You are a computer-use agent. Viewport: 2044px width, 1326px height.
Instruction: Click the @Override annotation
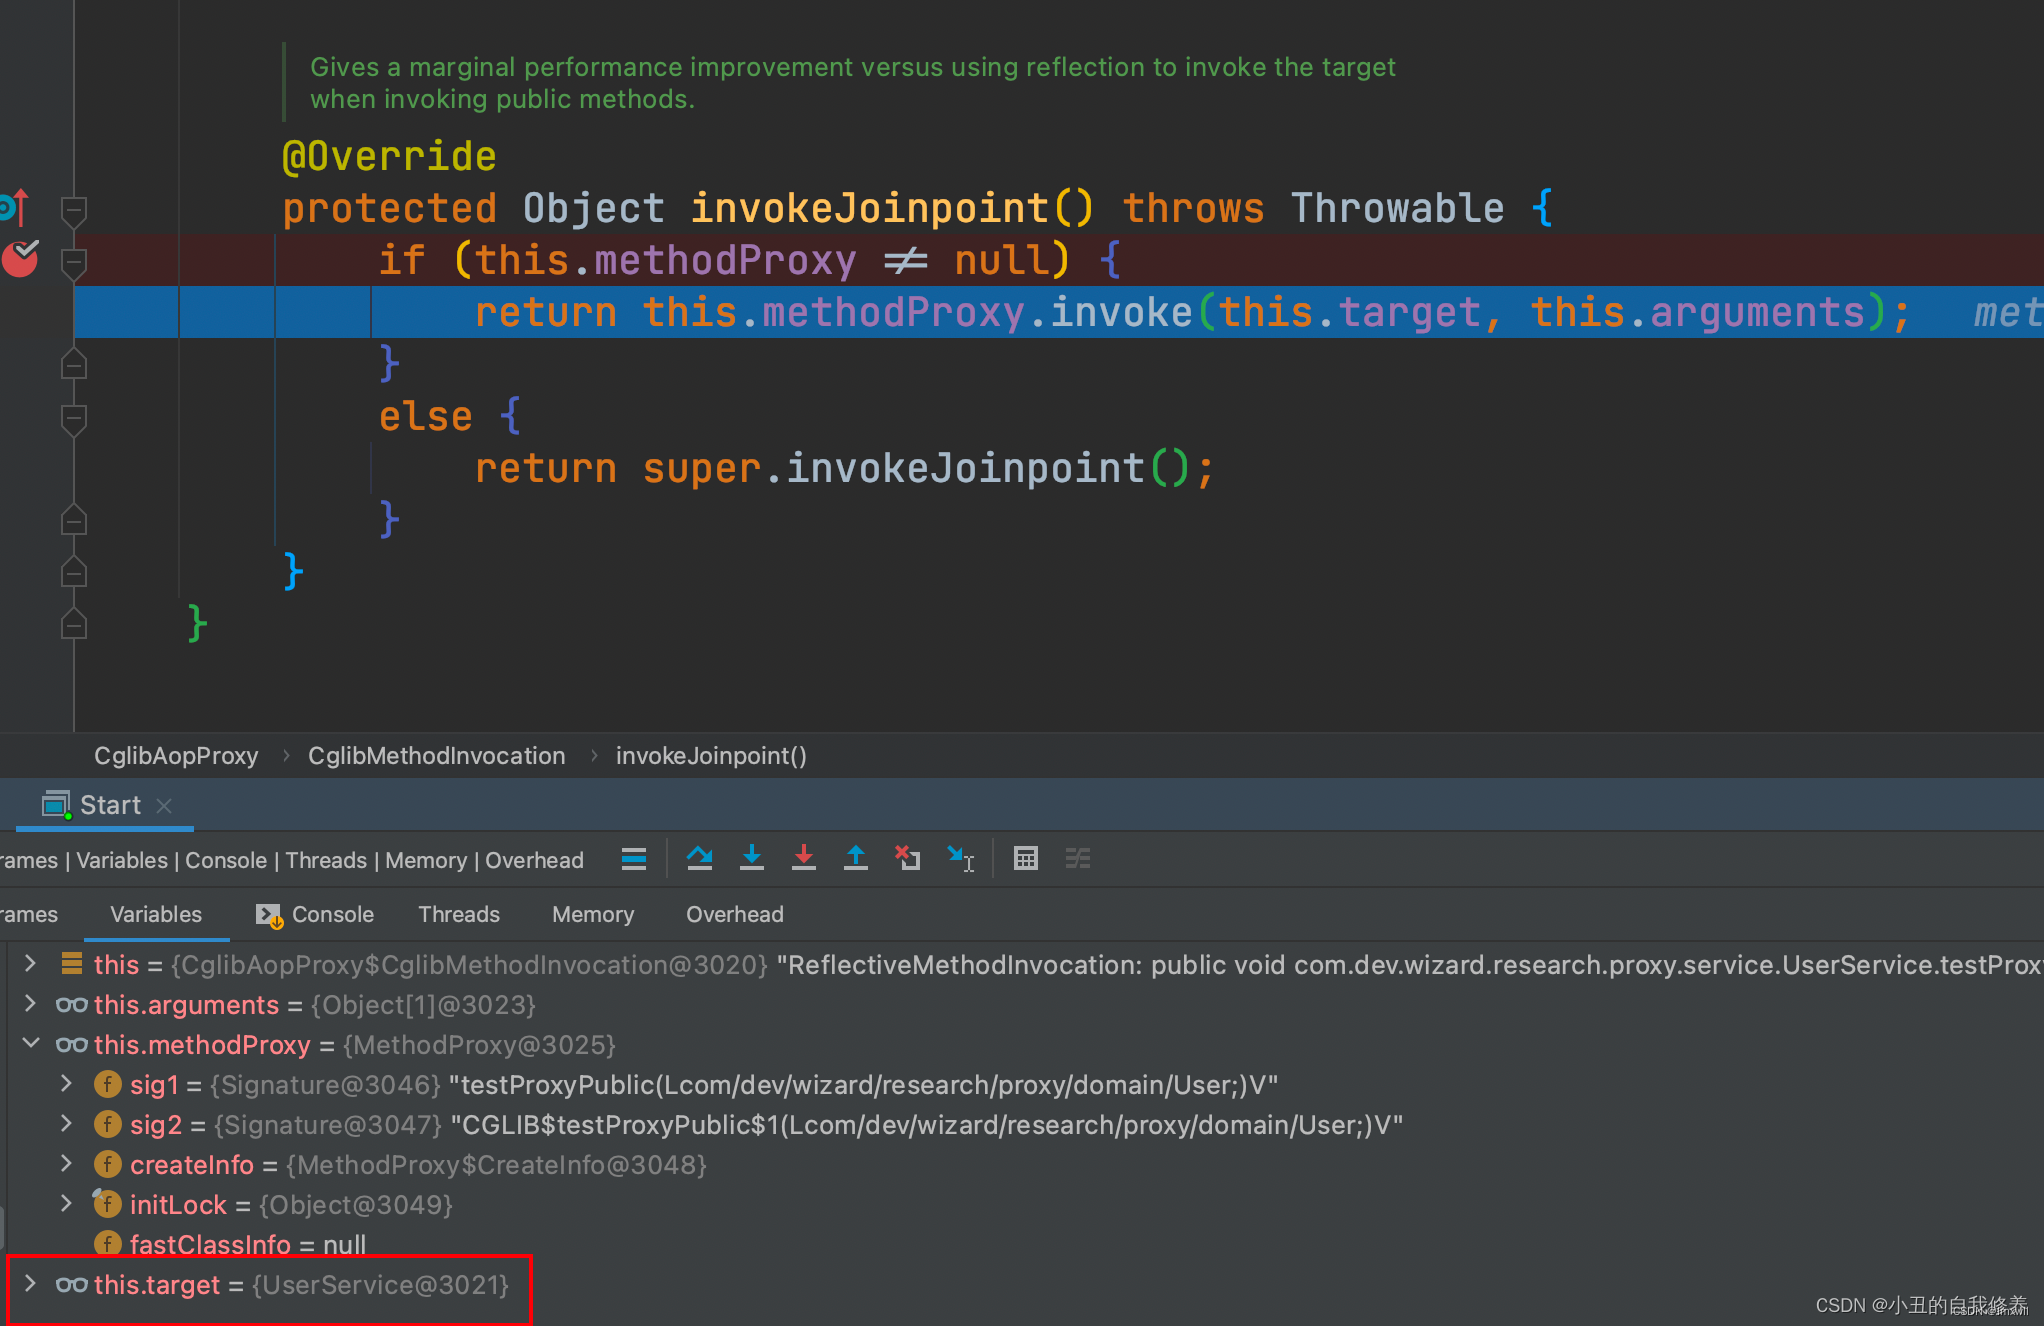click(389, 156)
